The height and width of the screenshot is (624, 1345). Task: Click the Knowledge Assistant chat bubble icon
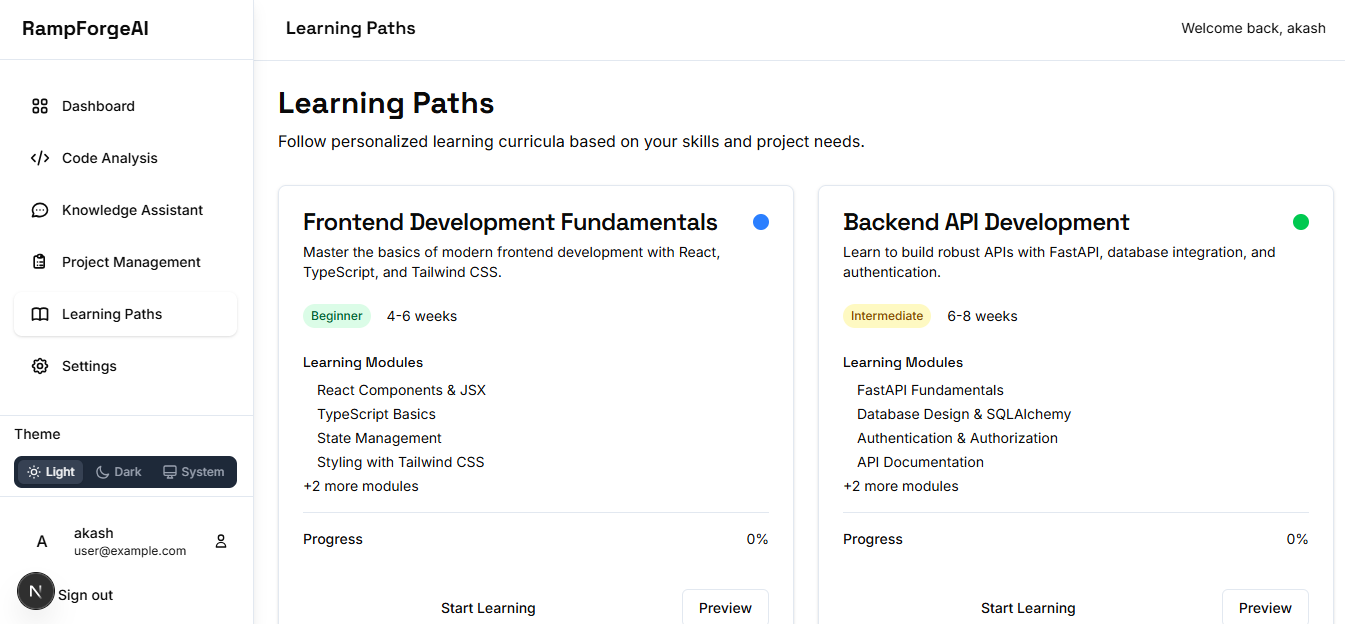[x=40, y=210]
